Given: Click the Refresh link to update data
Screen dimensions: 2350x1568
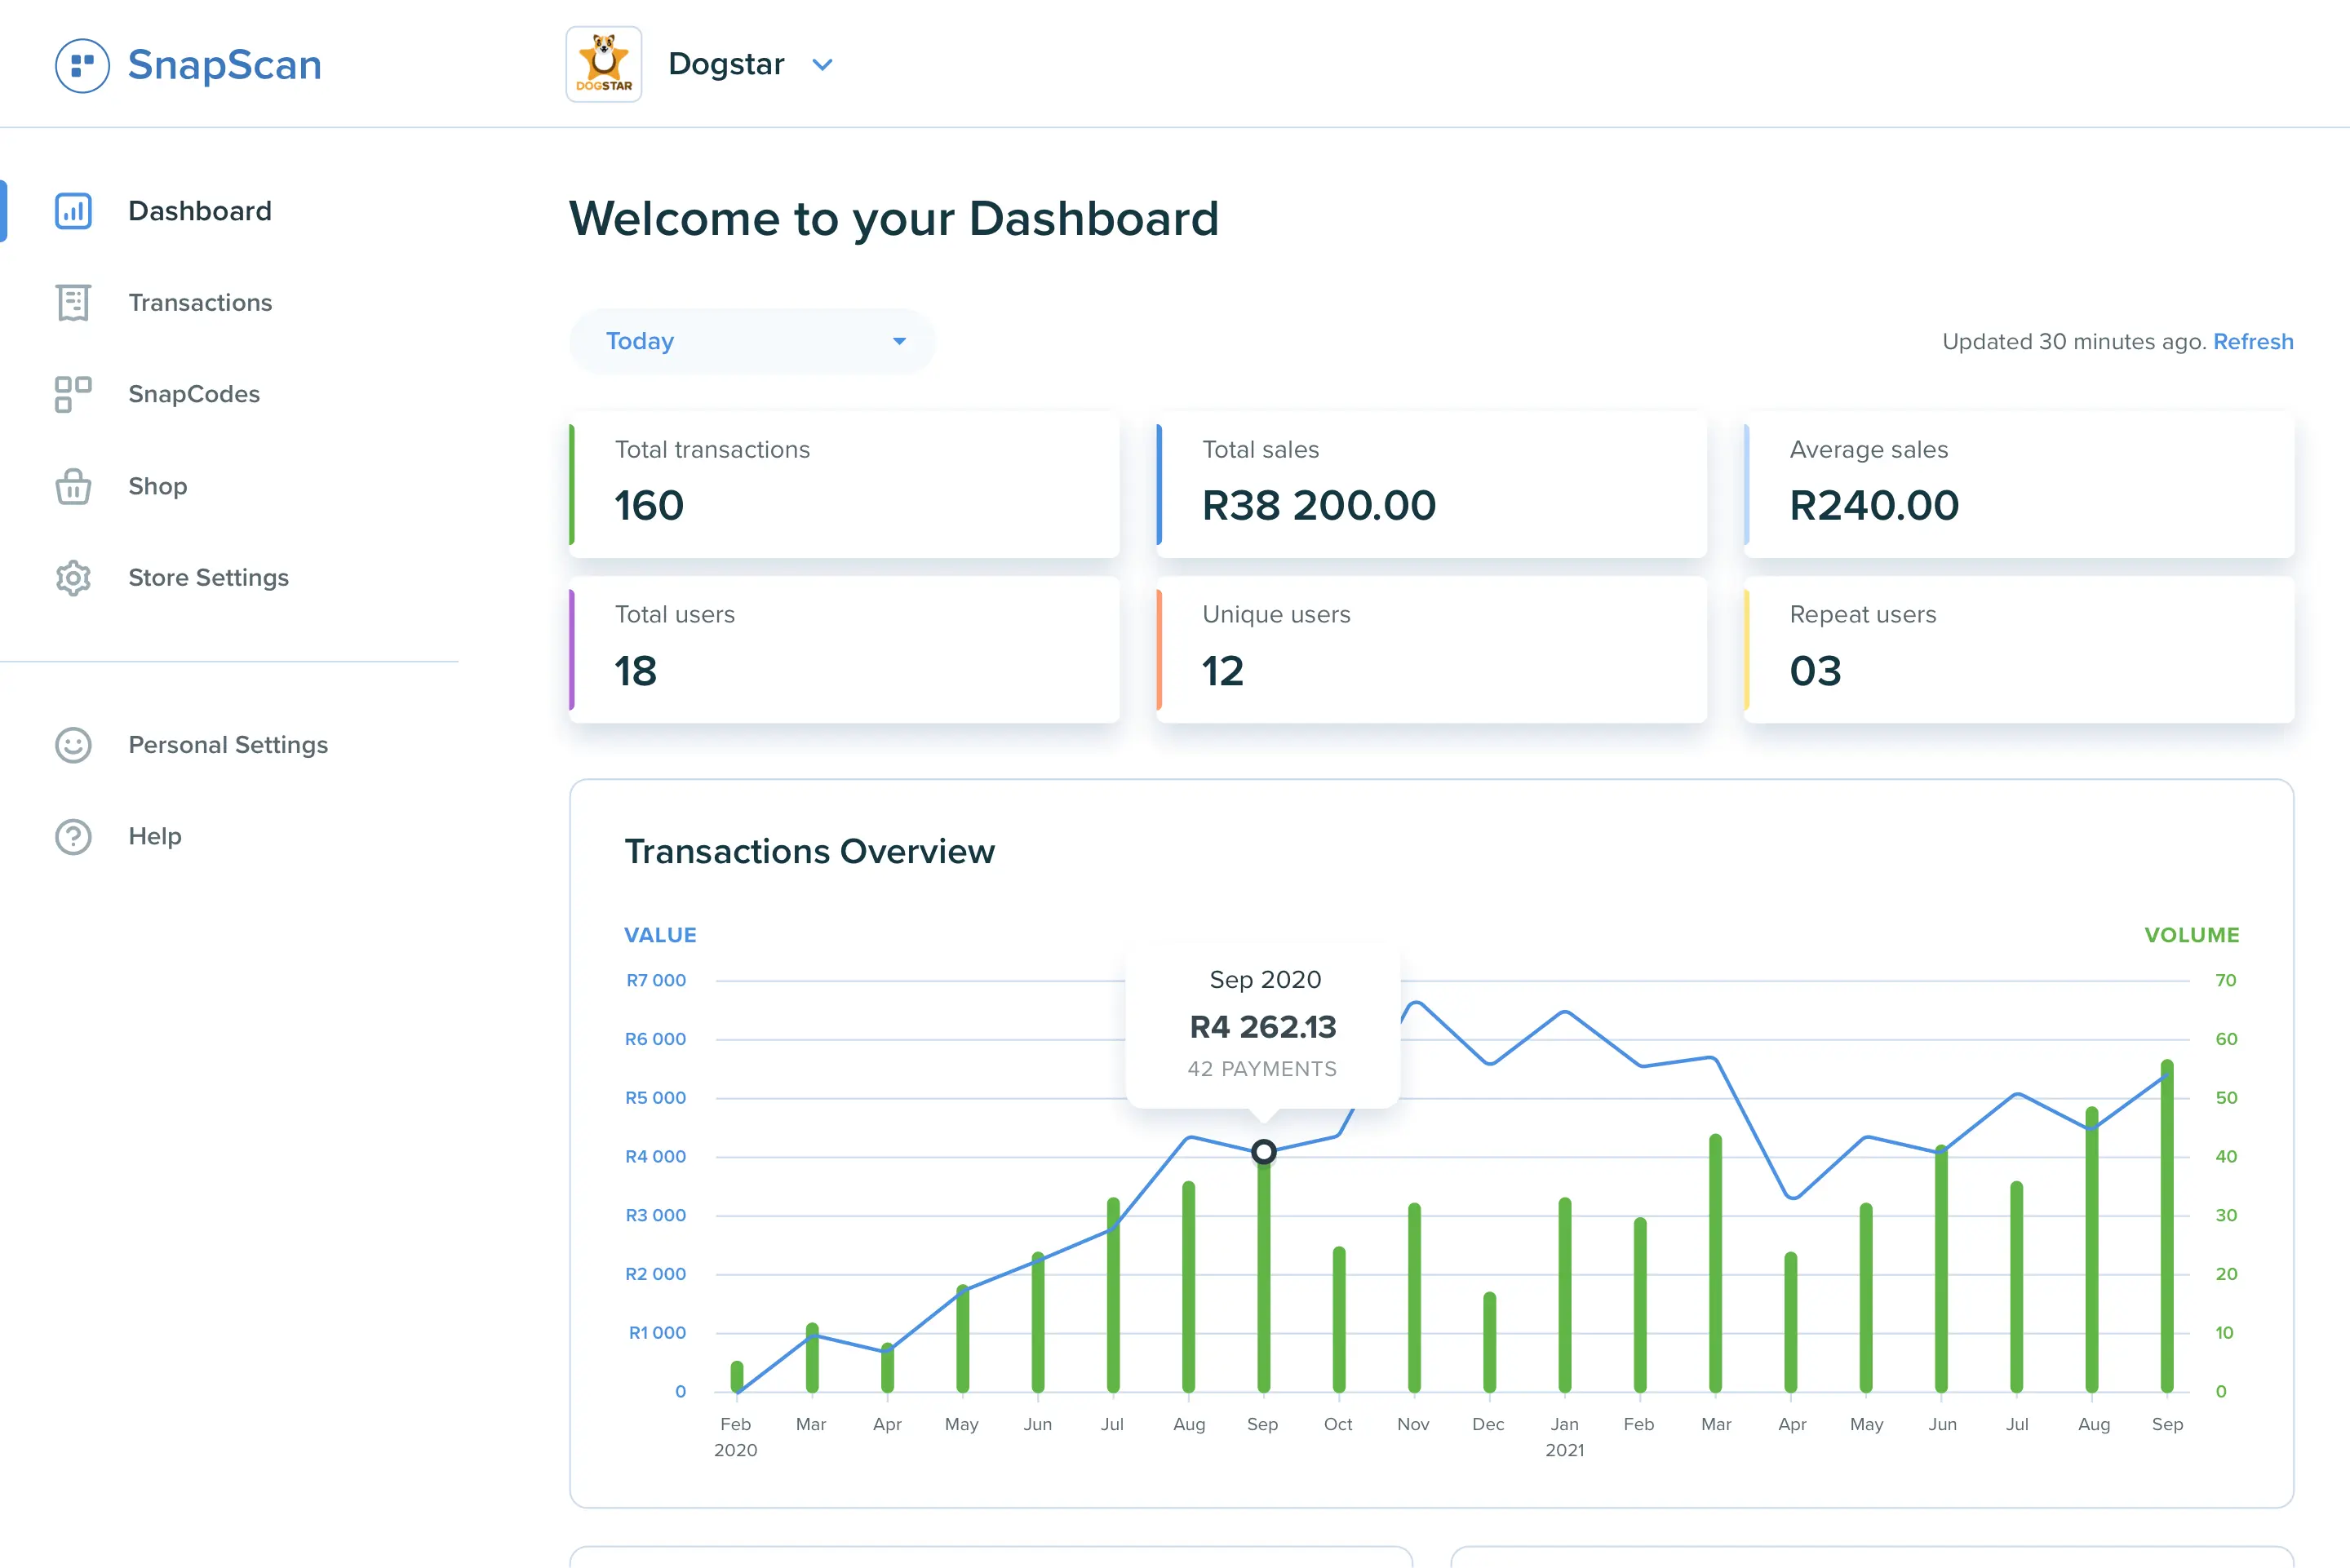Looking at the screenshot, I should 2253,341.
